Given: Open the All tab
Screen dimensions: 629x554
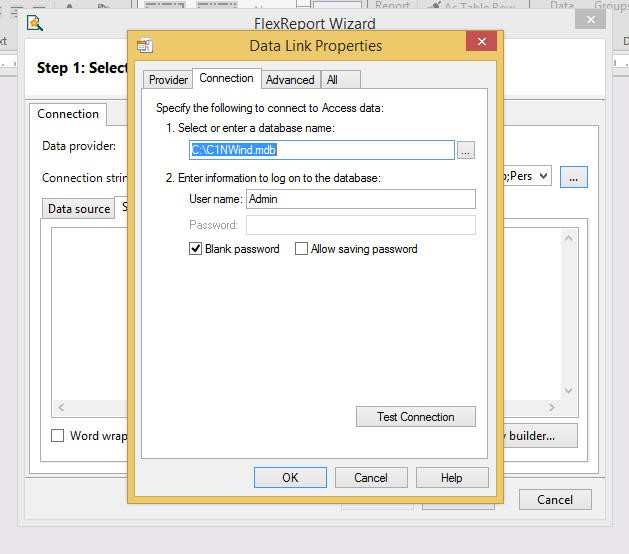Looking at the screenshot, I should tap(341, 79).
